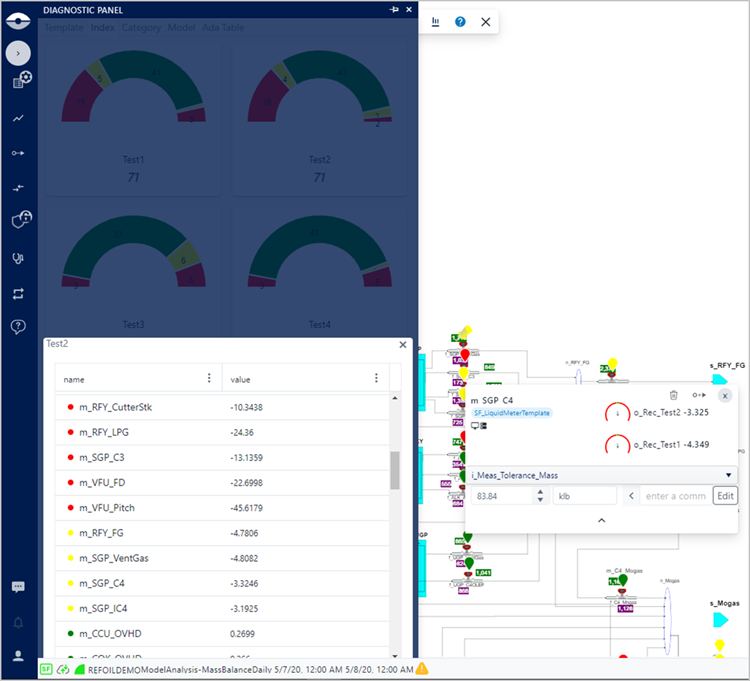Click the Test2 table vertical scrollbar
750x681 pixels.
[395, 470]
